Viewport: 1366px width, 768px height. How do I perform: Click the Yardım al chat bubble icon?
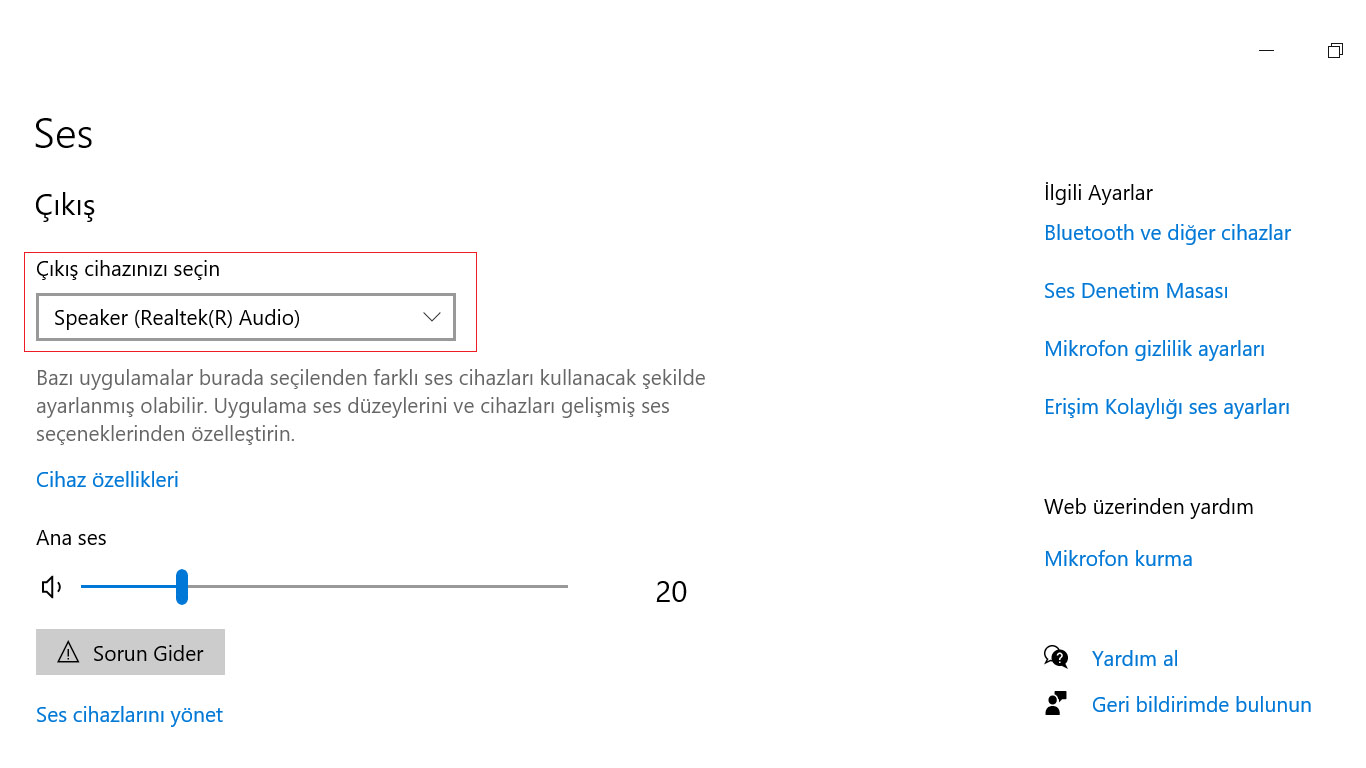coord(1056,657)
